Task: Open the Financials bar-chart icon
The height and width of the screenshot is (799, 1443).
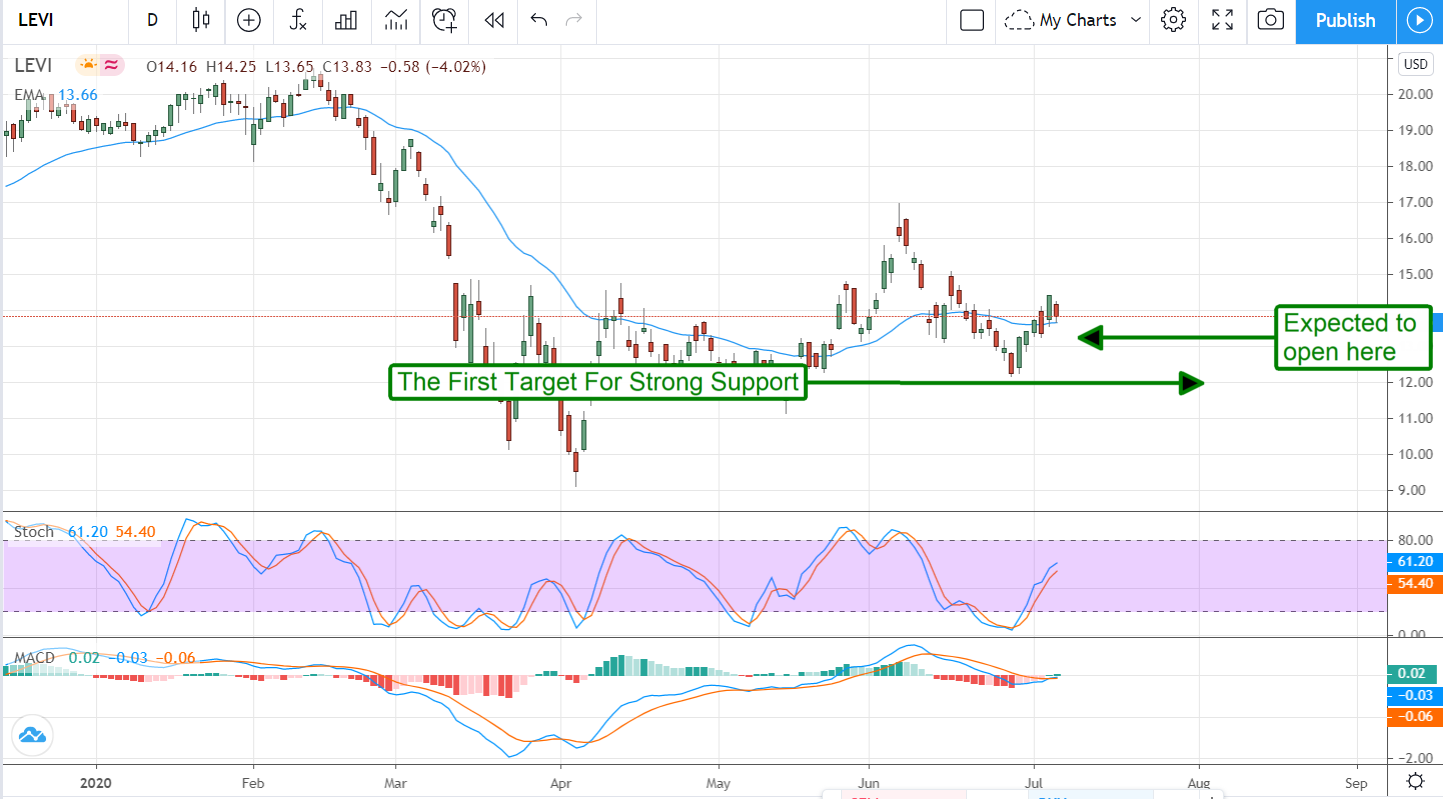Action: tap(347, 20)
